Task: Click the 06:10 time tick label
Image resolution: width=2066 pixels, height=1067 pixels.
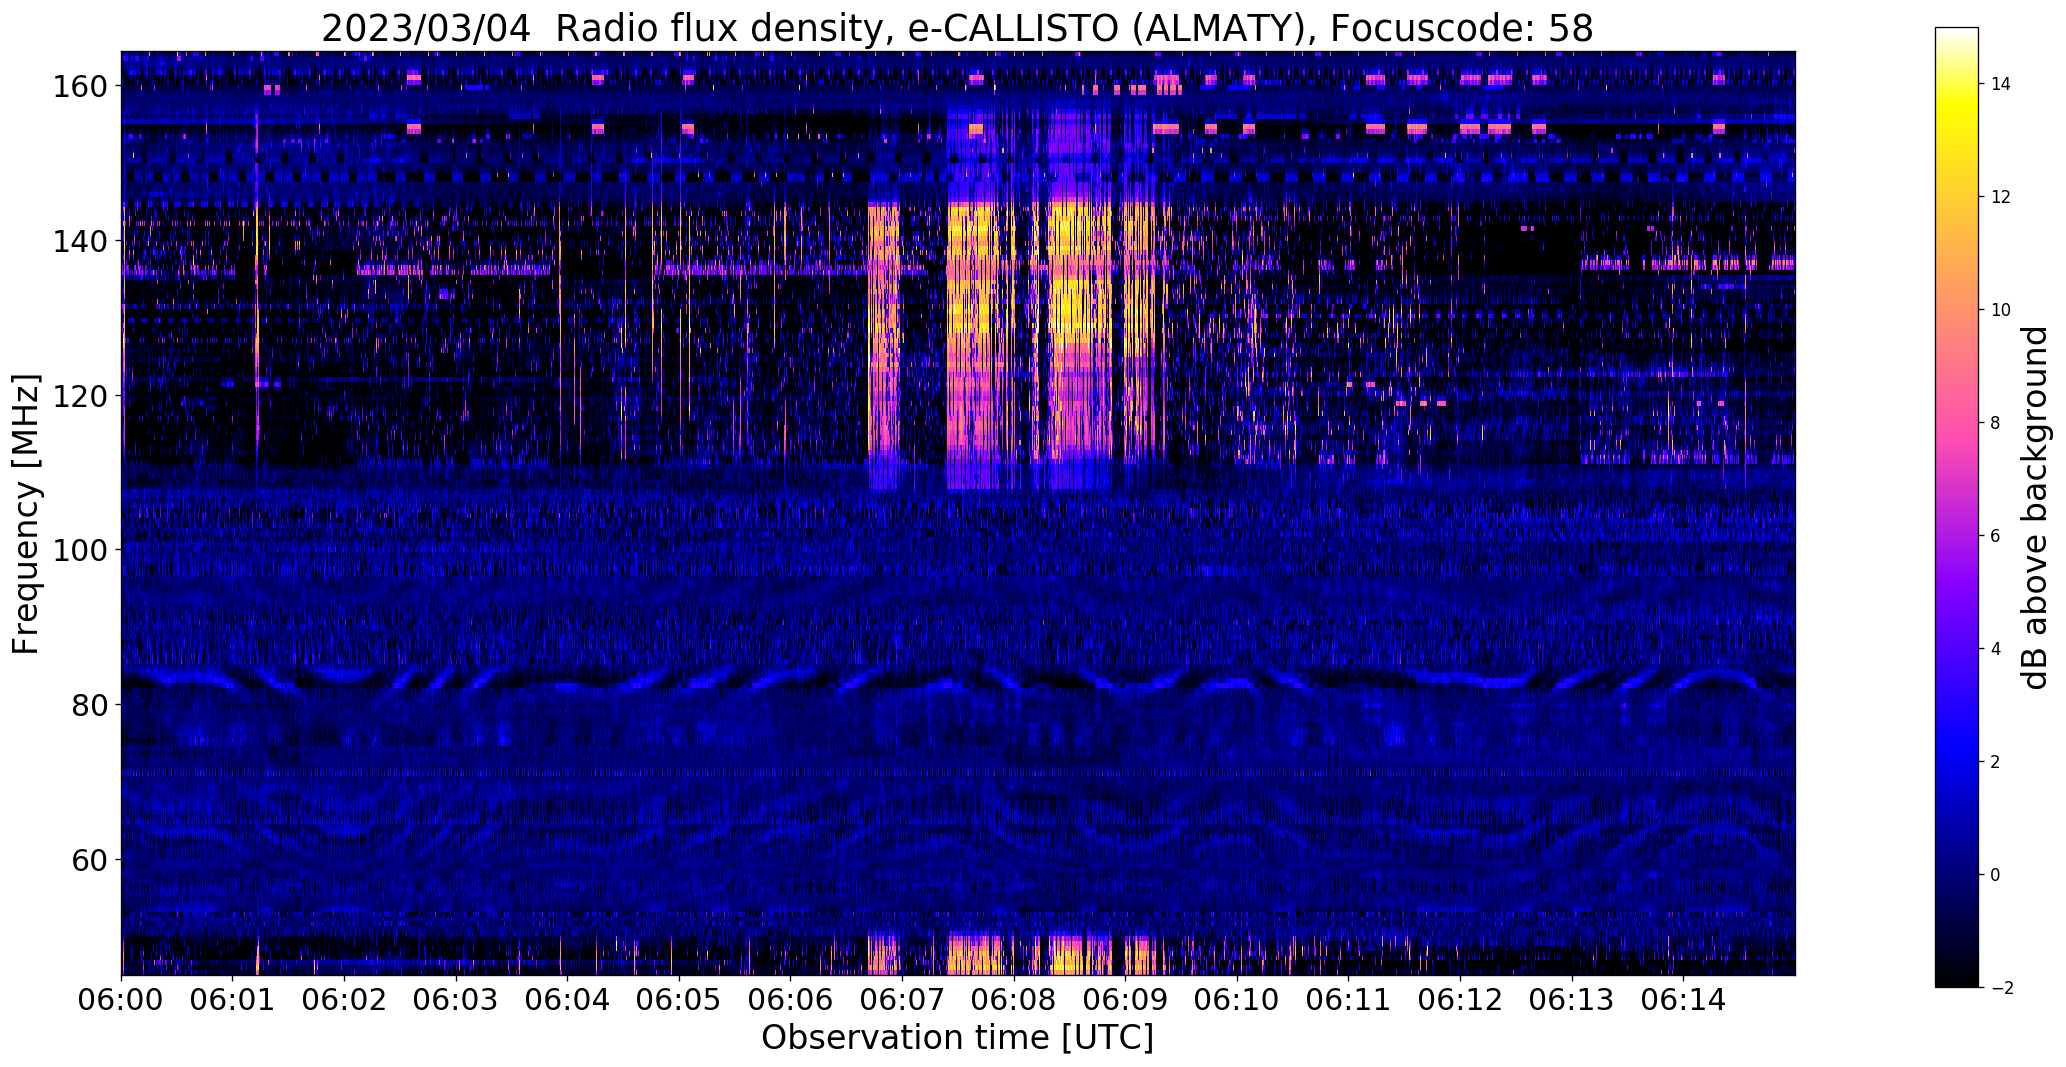Action: coord(1237,1001)
